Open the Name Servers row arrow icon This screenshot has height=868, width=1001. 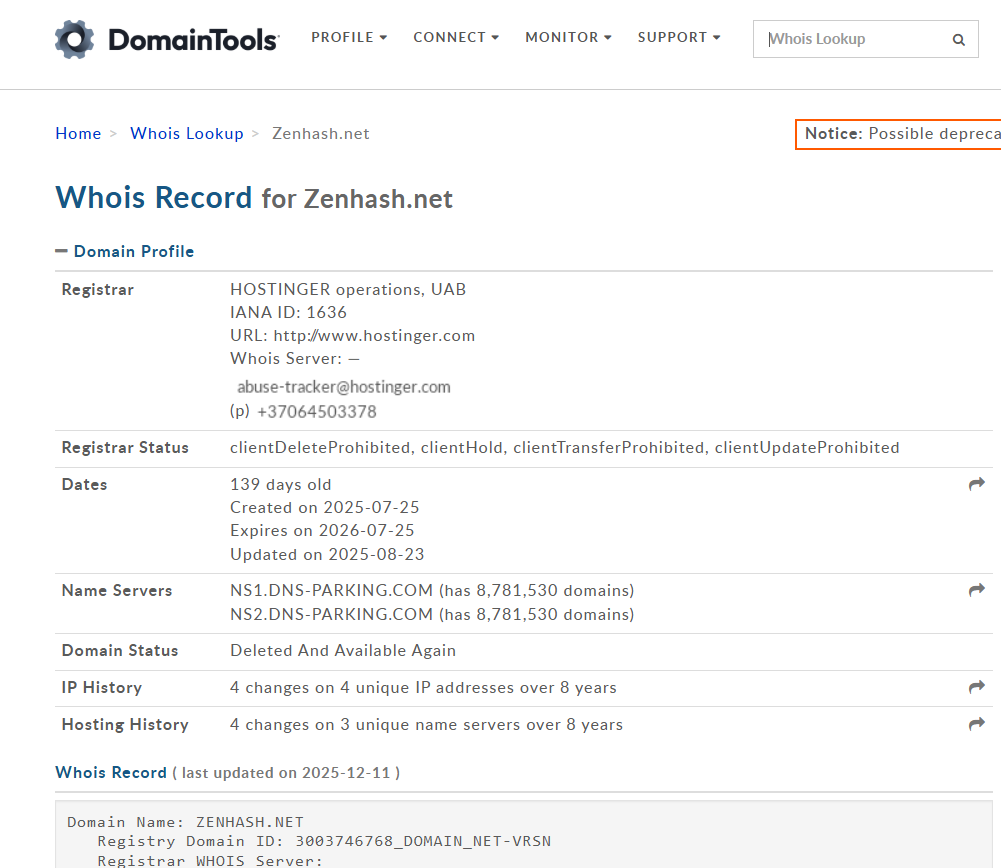tap(976, 591)
